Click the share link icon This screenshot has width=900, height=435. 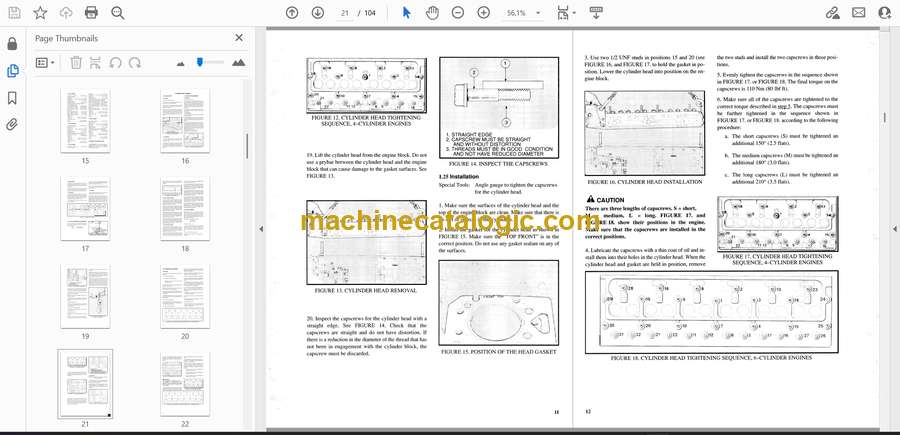click(832, 13)
